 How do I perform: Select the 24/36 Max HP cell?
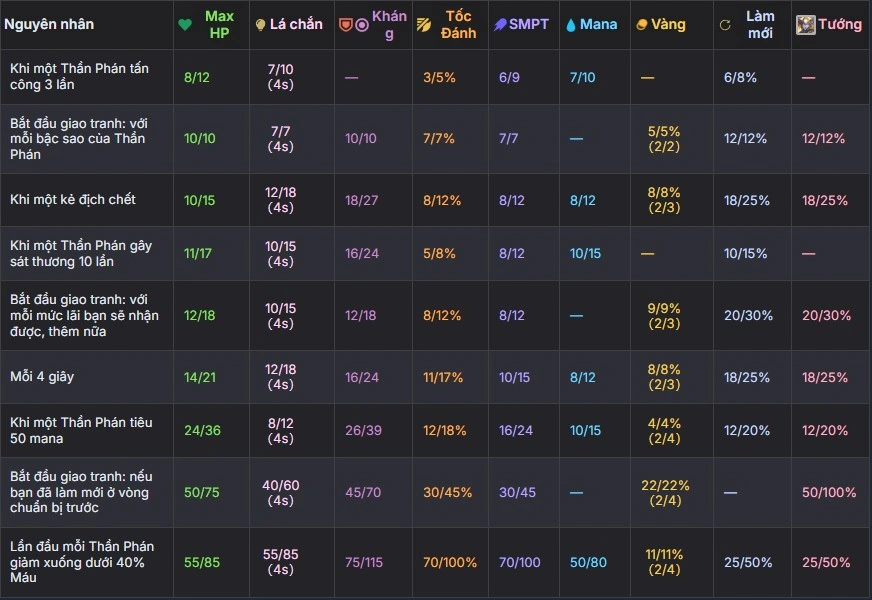point(202,430)
